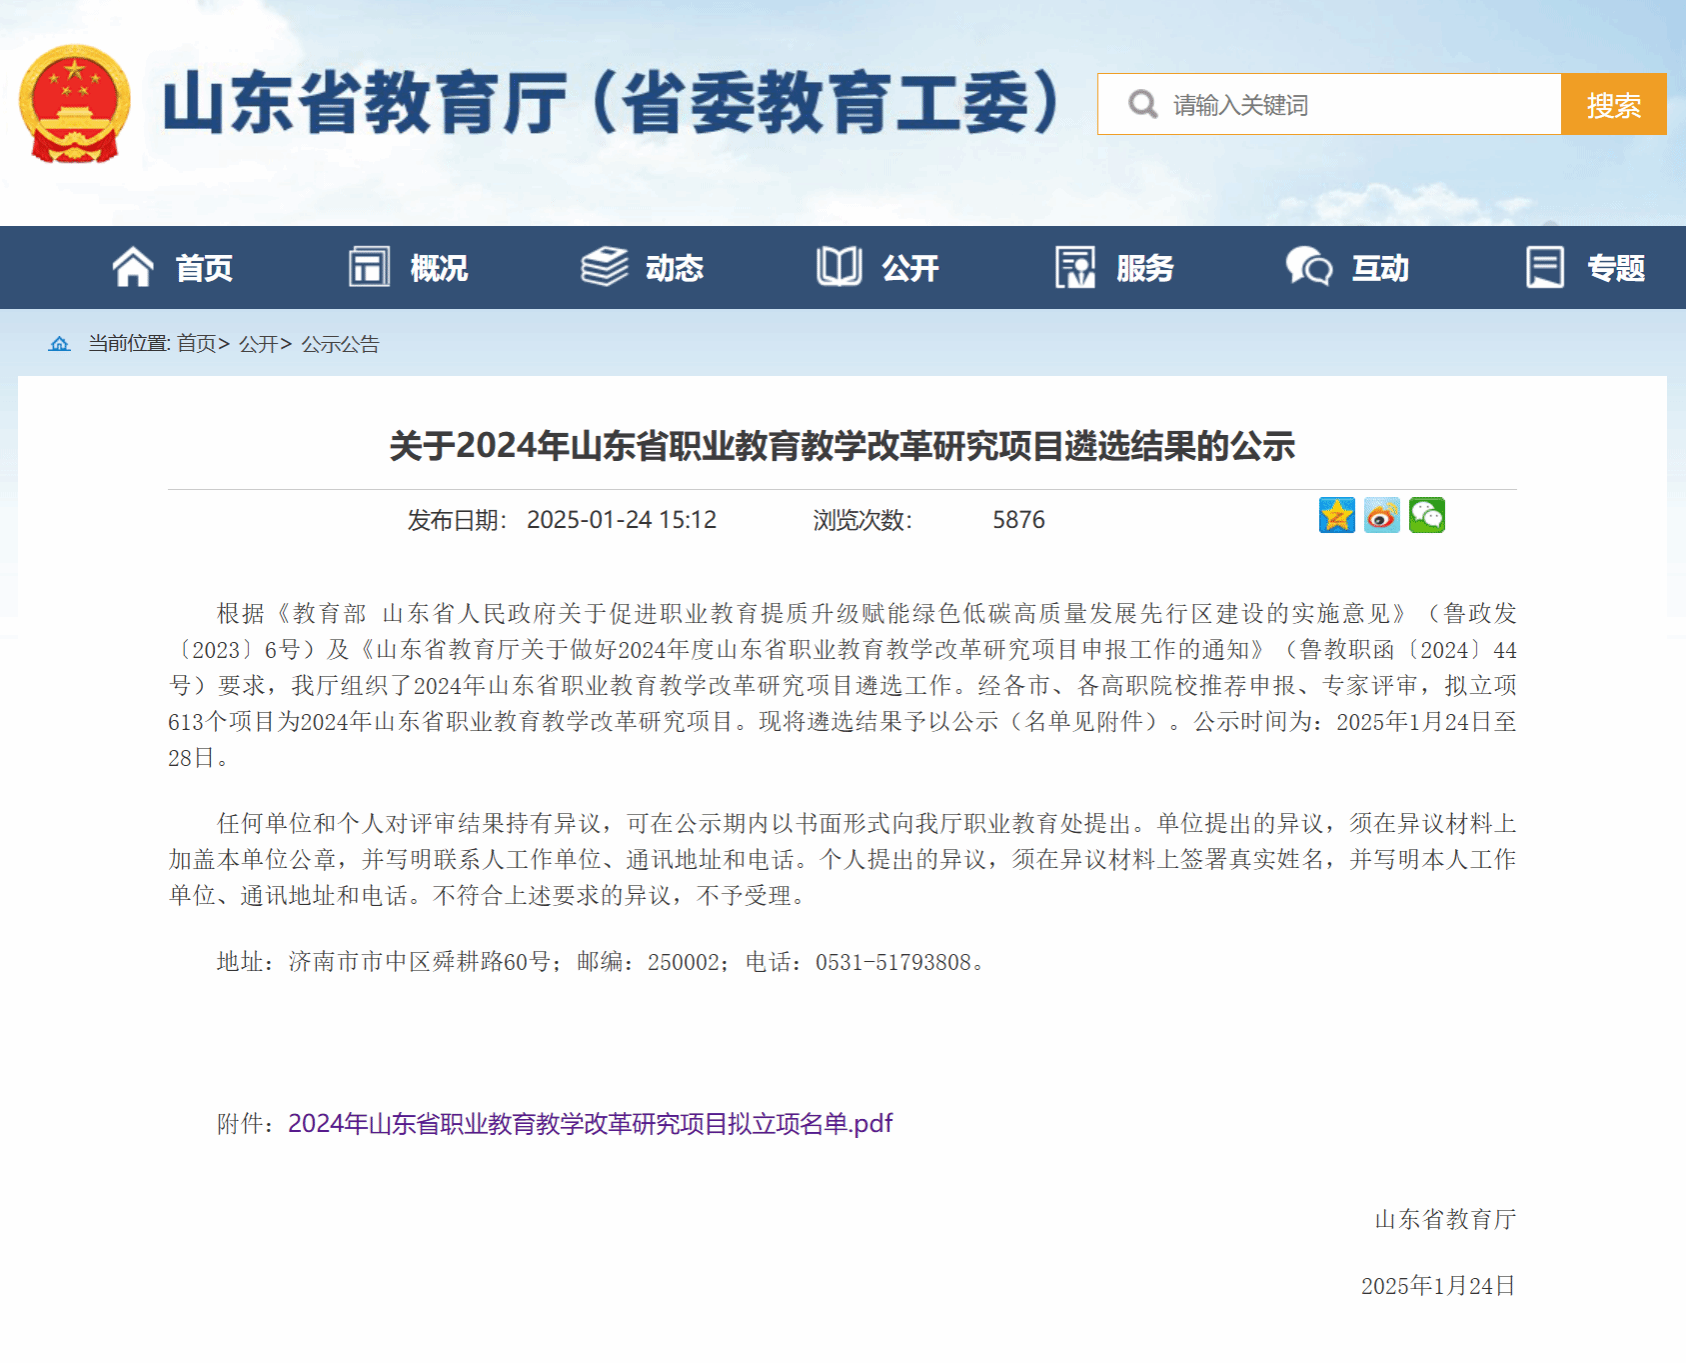Click the 发布日期 label
This screenshot has width=1686, height=1363.
457,520
